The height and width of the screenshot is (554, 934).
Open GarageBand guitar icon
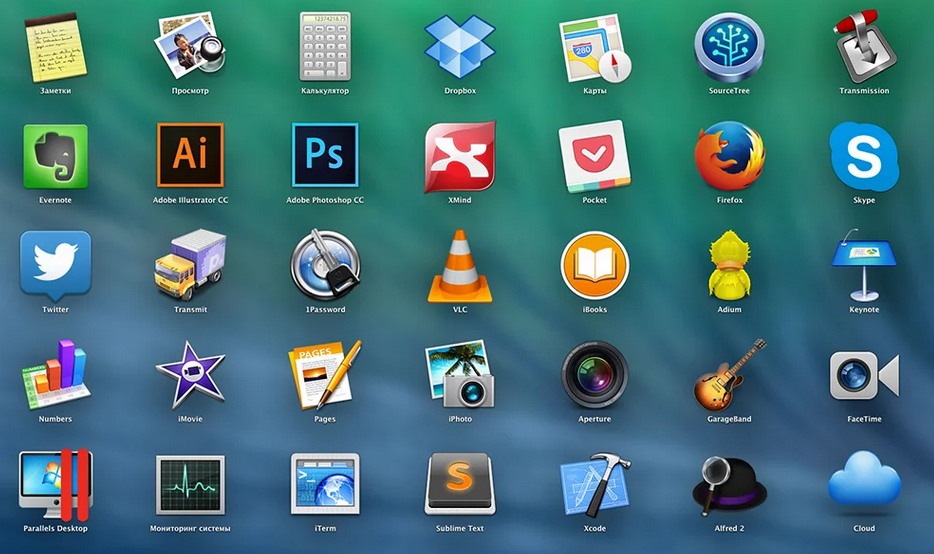[x=729, y=375]
